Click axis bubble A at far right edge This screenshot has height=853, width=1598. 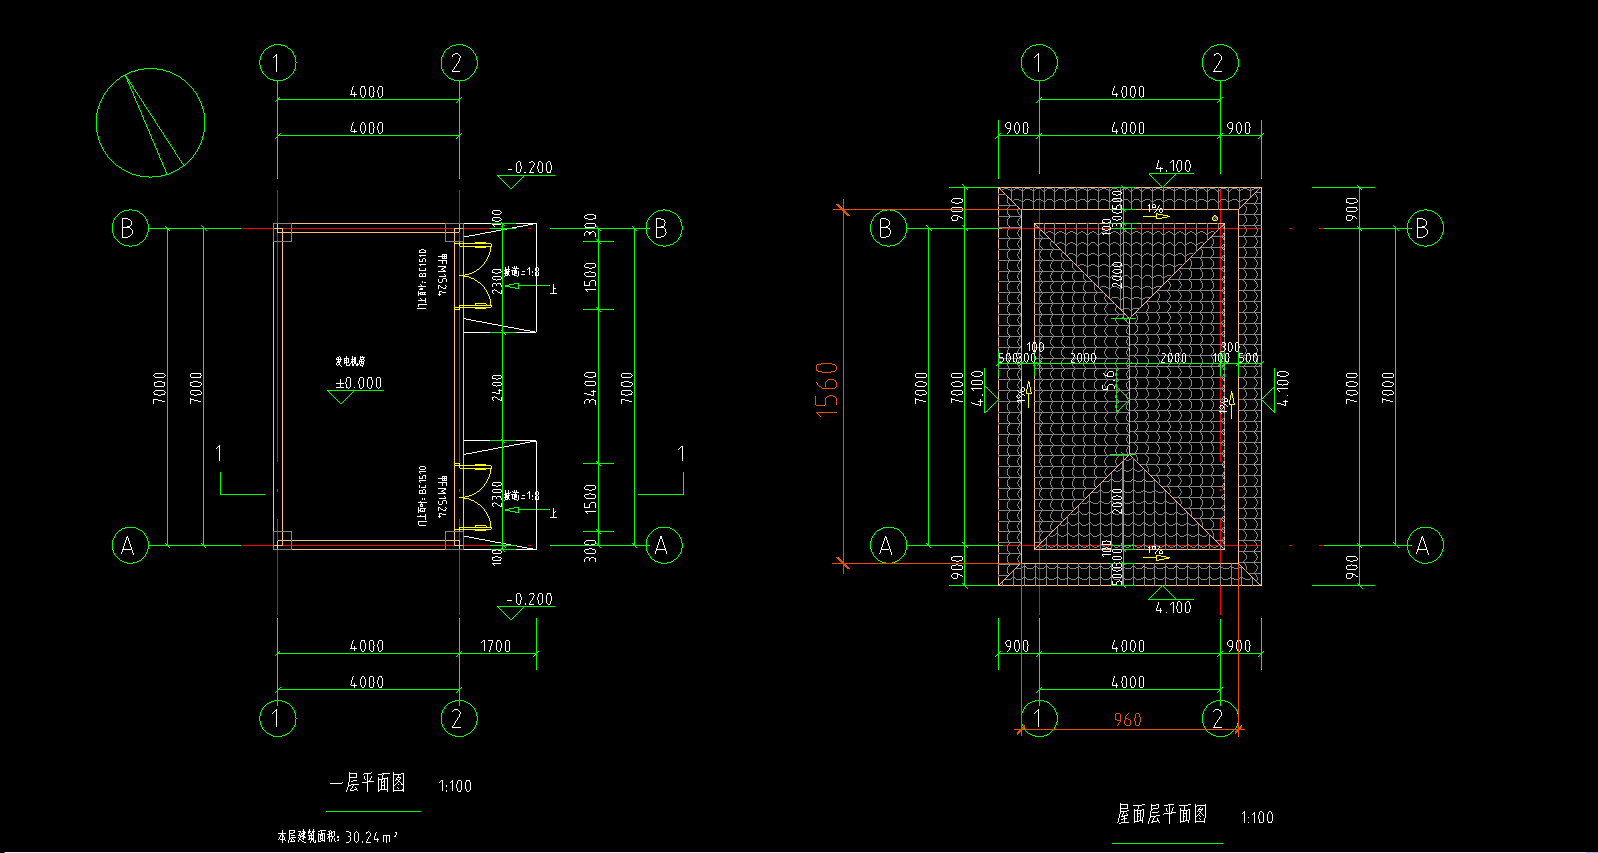coord(1424,546)
